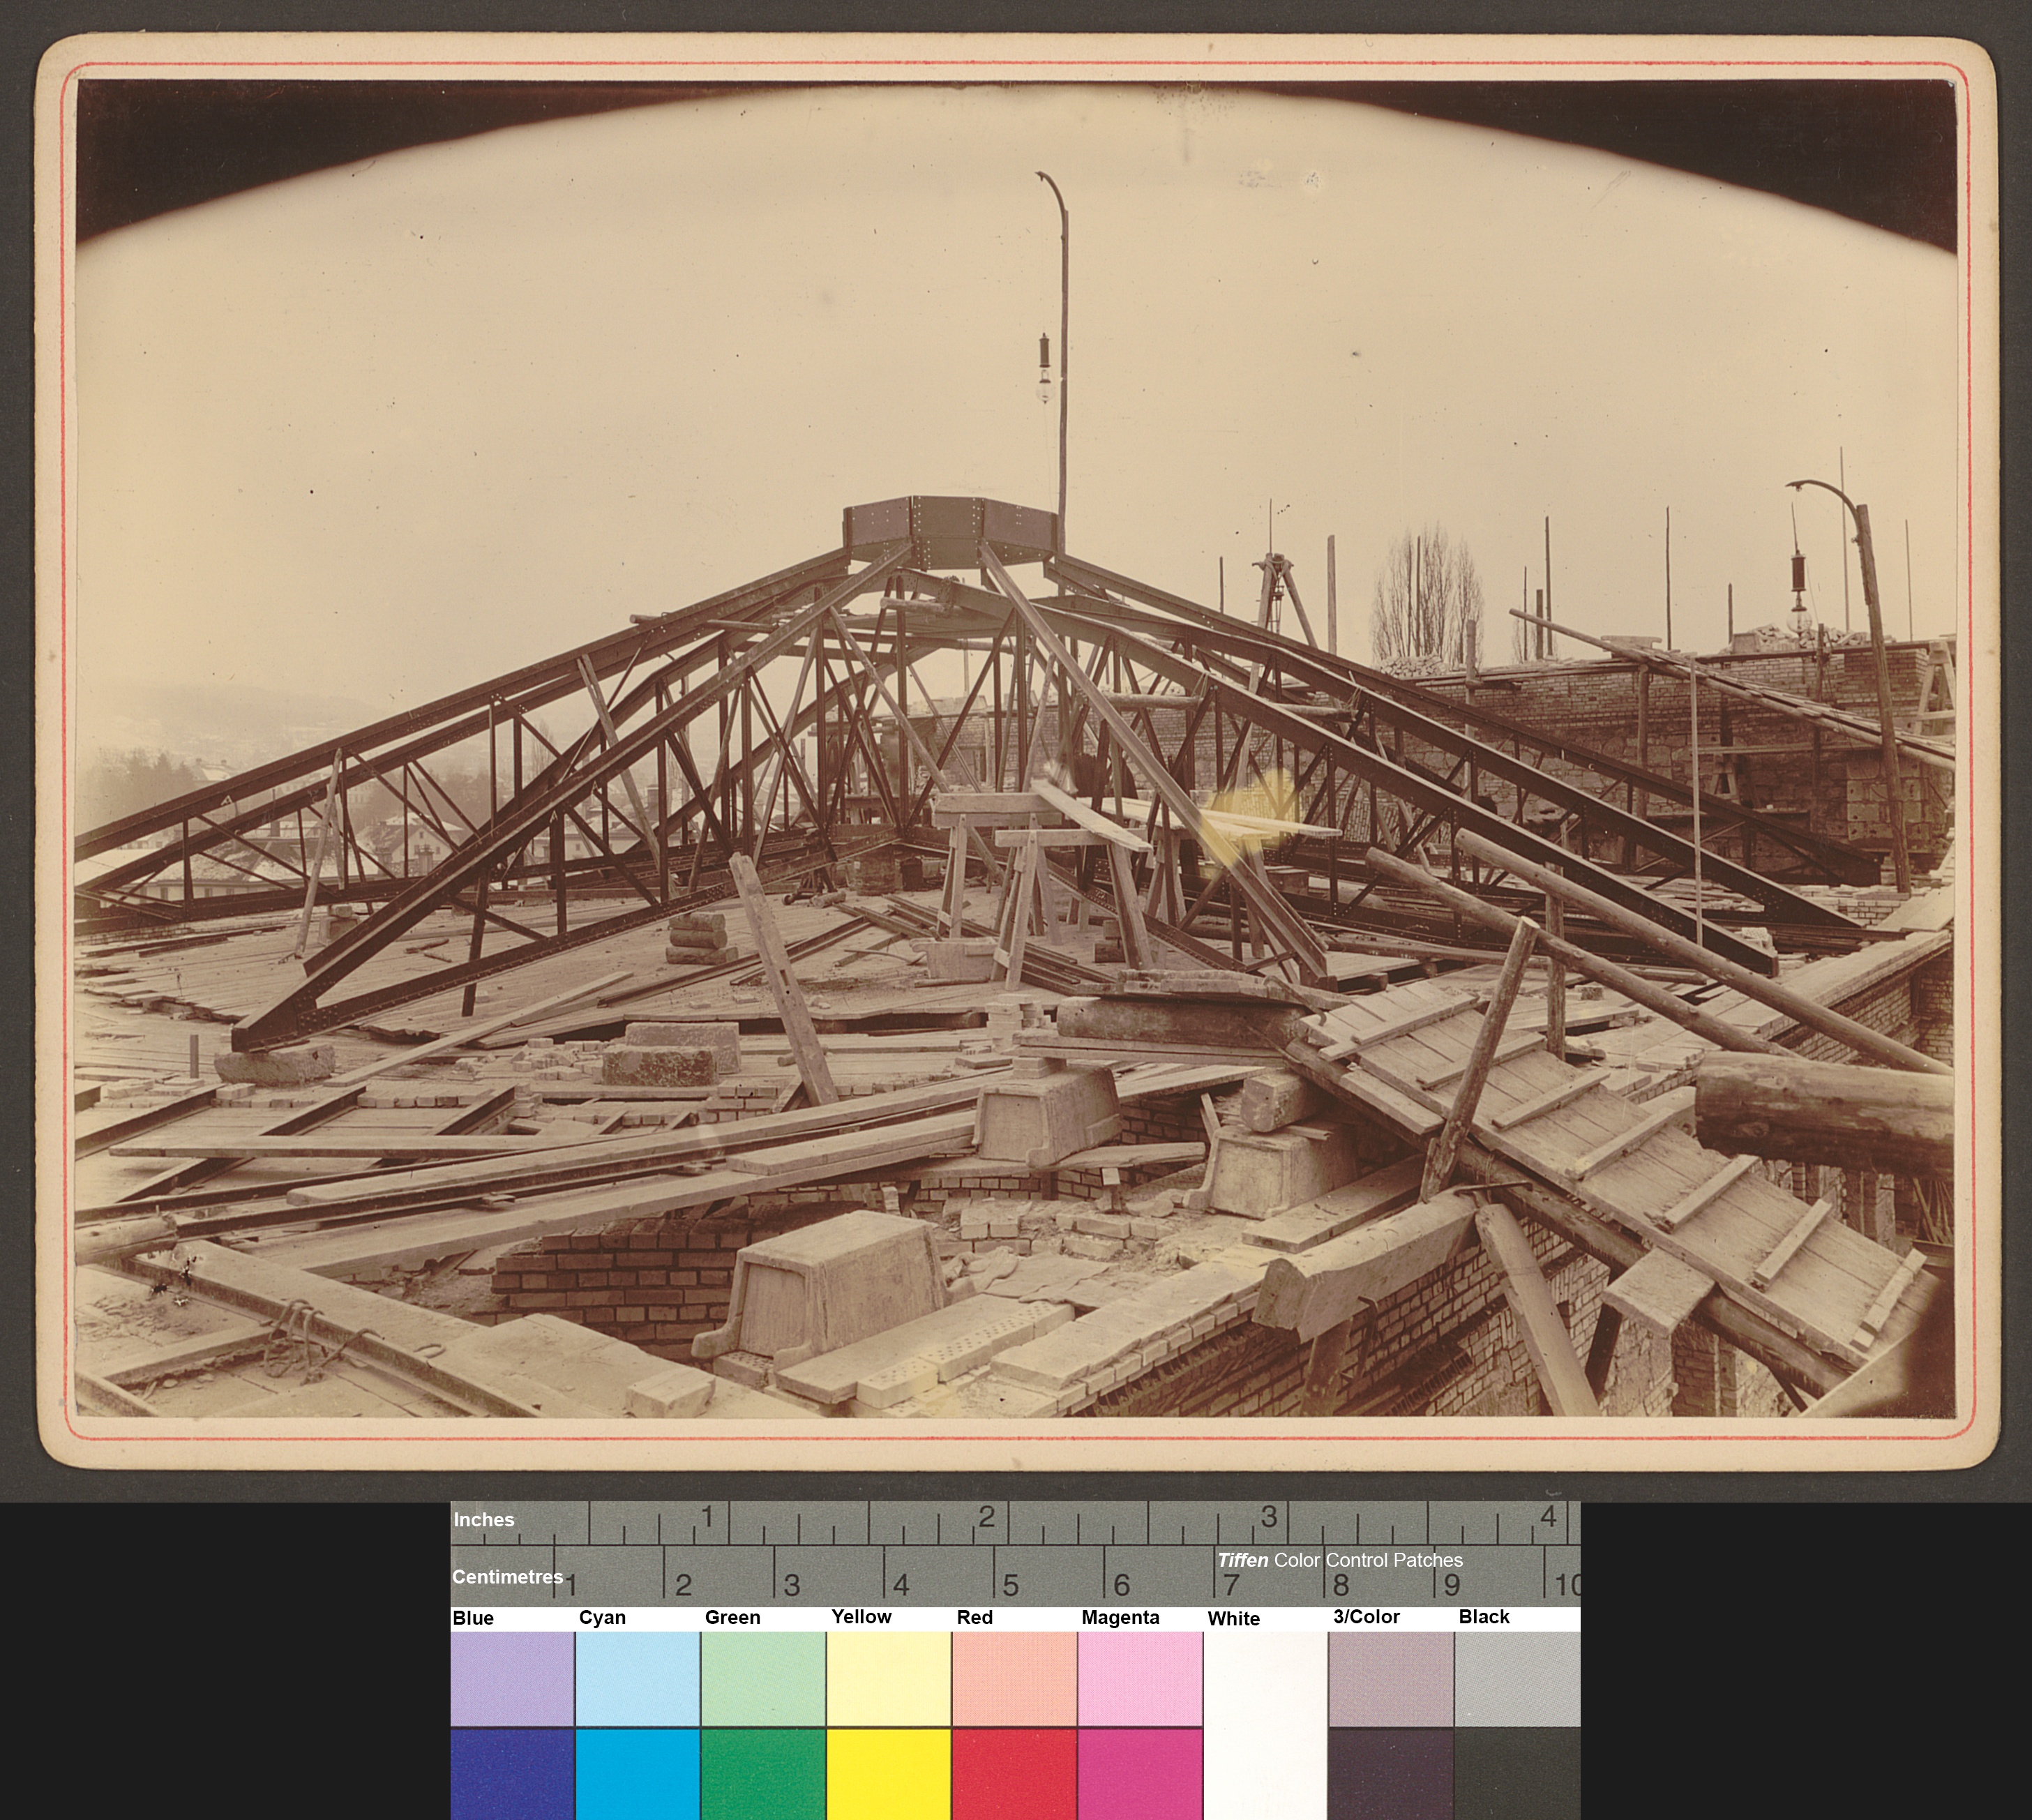Select the saturated cyan patch
This screenshot has height=1820, width=2032.
638,1775
